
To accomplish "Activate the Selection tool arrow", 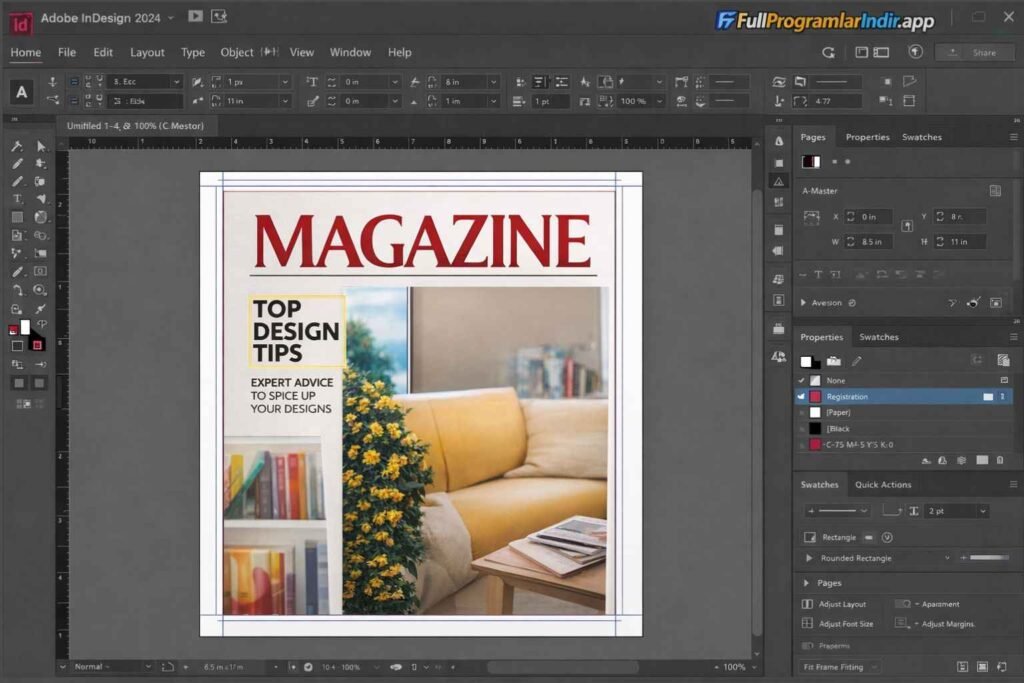I will point(41,146).
